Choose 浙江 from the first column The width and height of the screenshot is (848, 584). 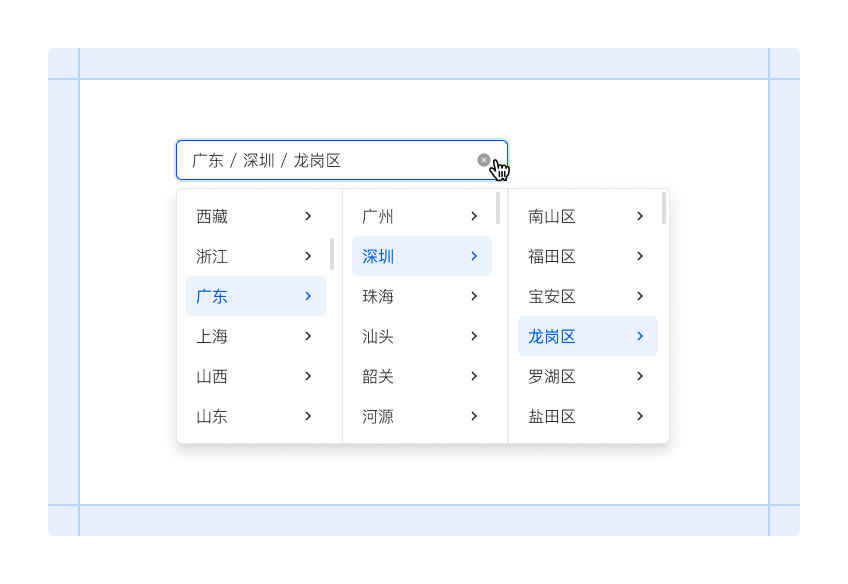(x=212, y=256)
